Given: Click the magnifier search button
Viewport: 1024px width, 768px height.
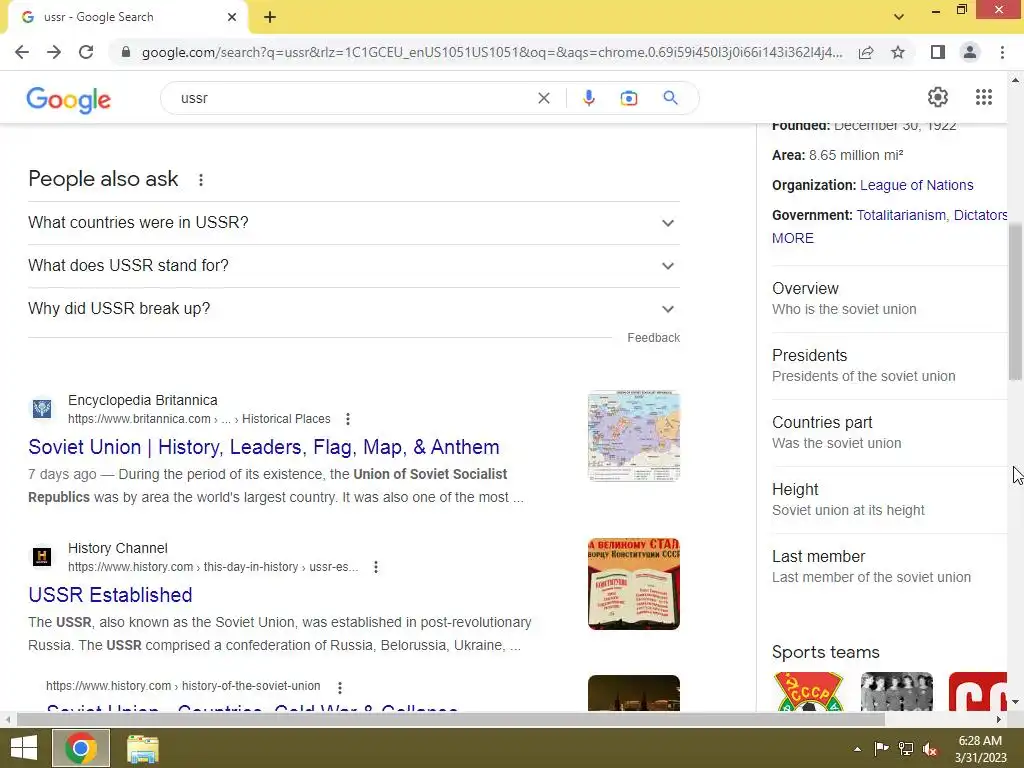Looking at the screenshot, I should 670,98.
